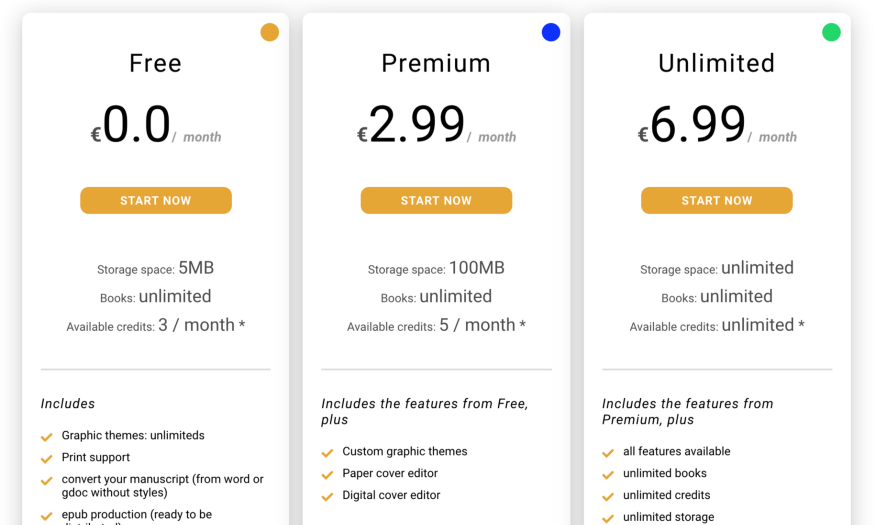Select the Free plan title

pyautogui.click(x=156, y=63)
